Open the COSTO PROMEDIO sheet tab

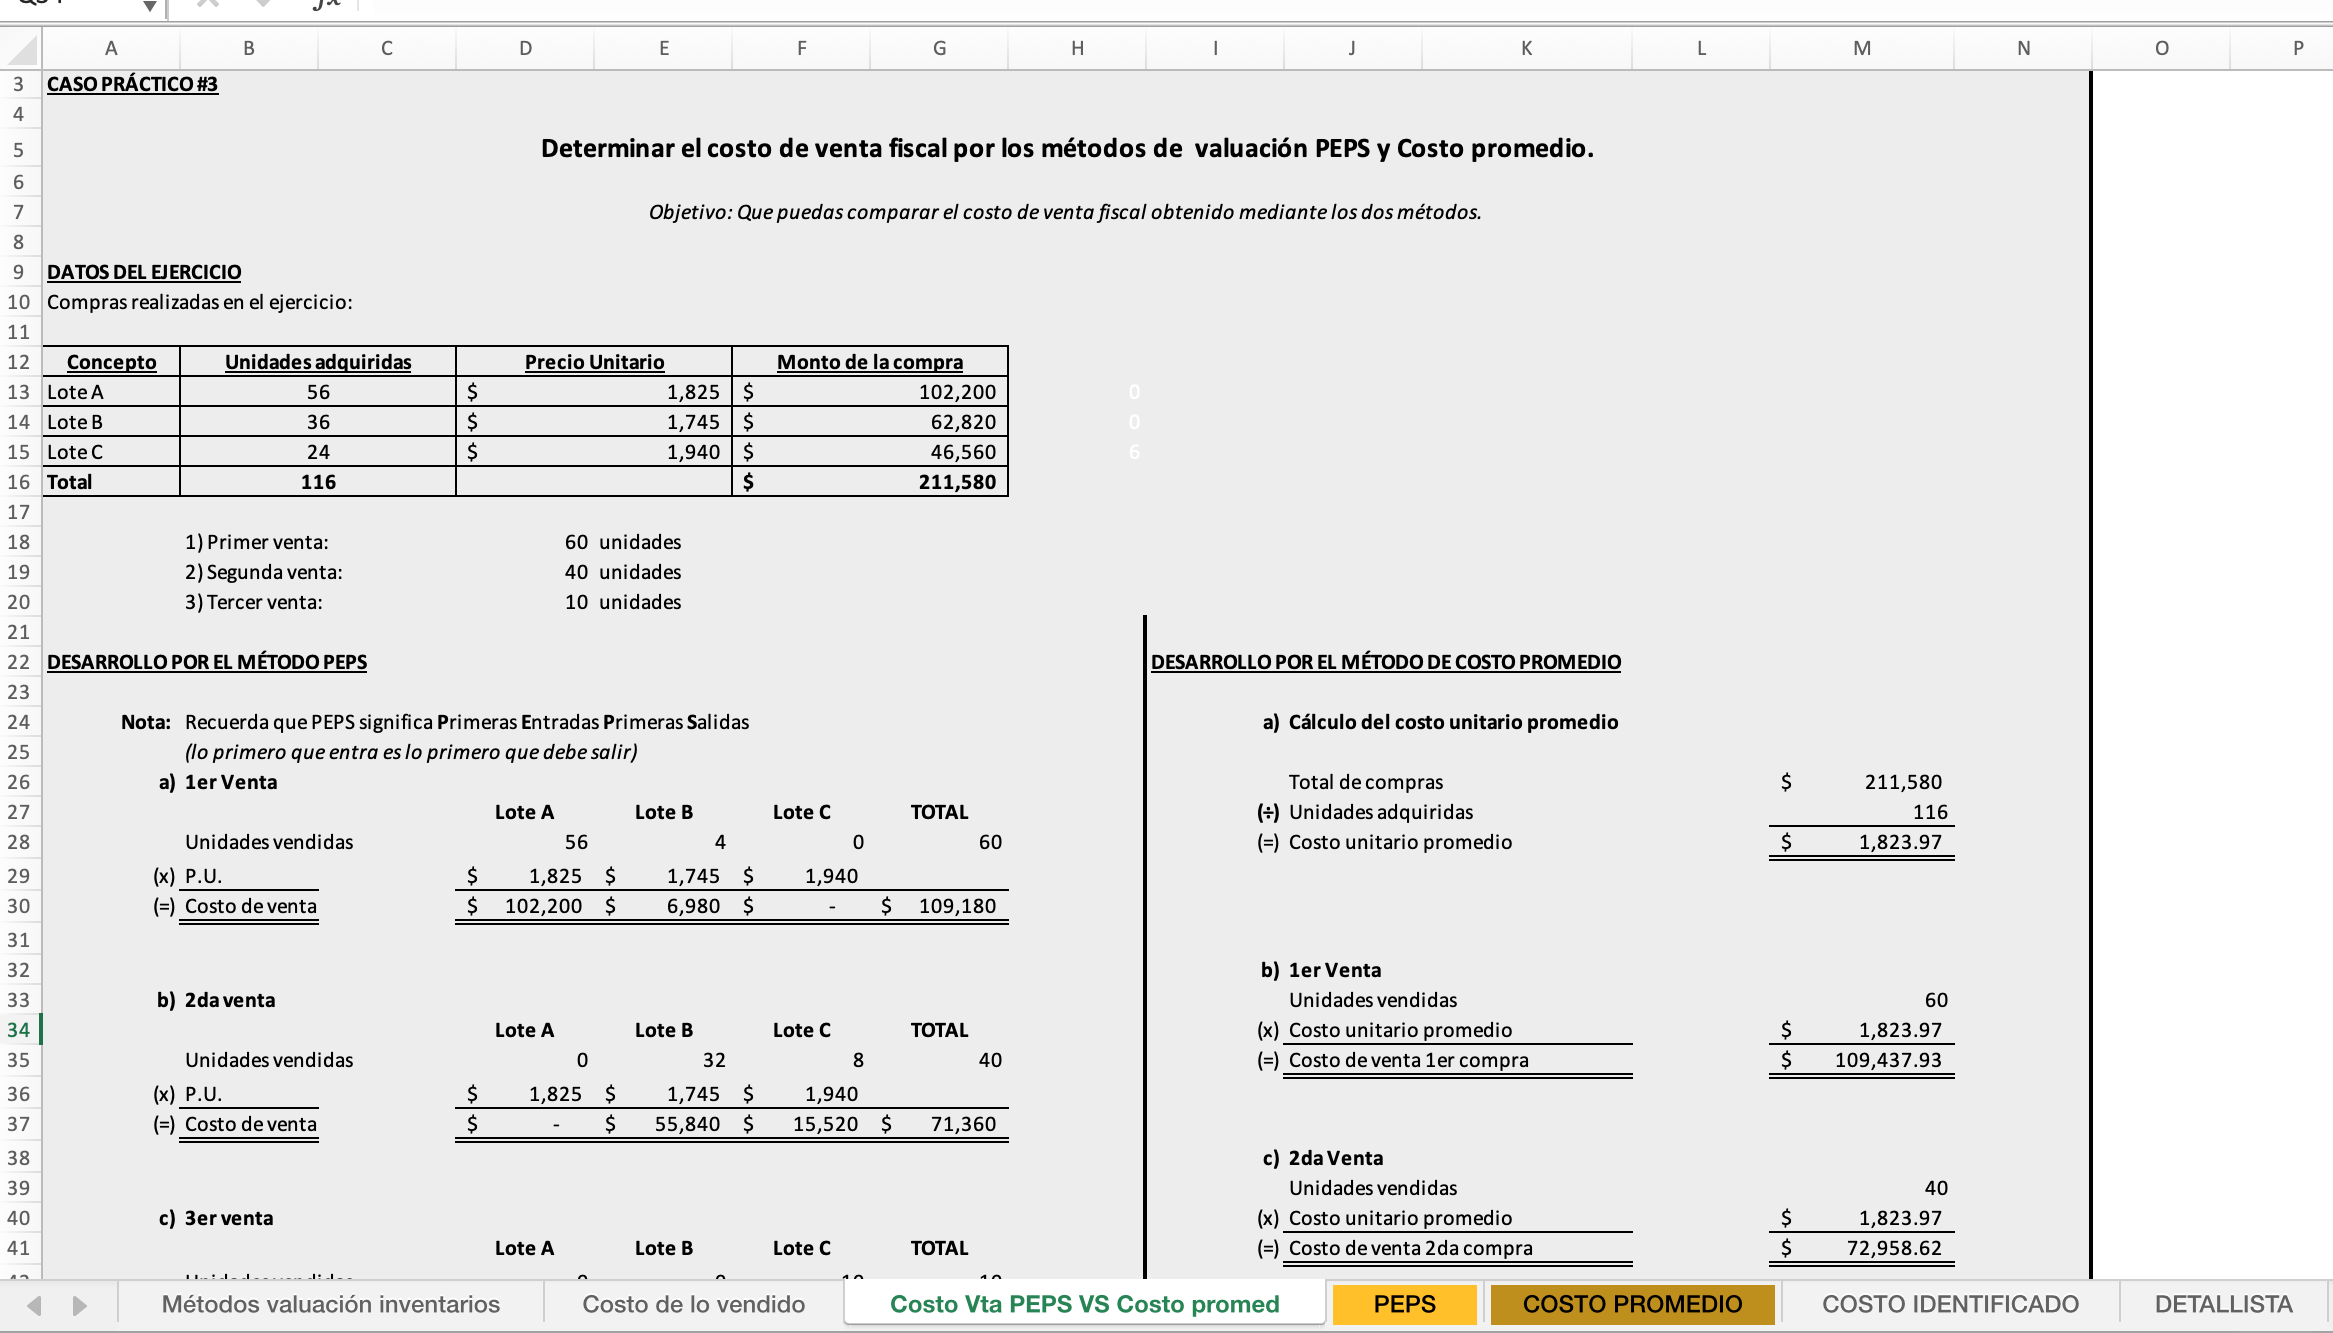1631,1304
